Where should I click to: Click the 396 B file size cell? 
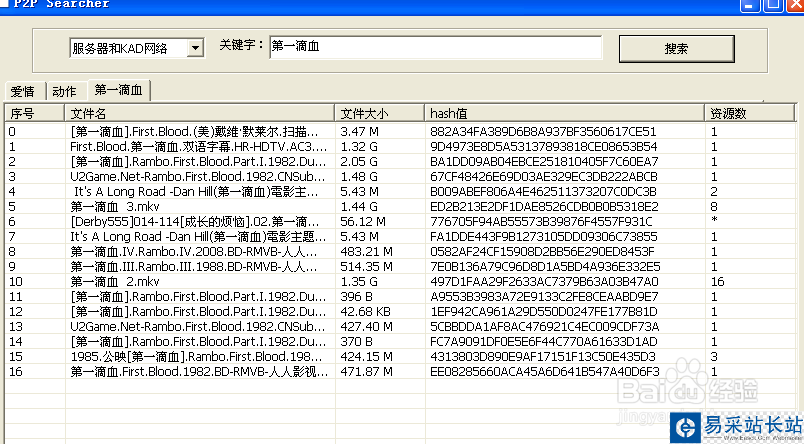point(356,296)
